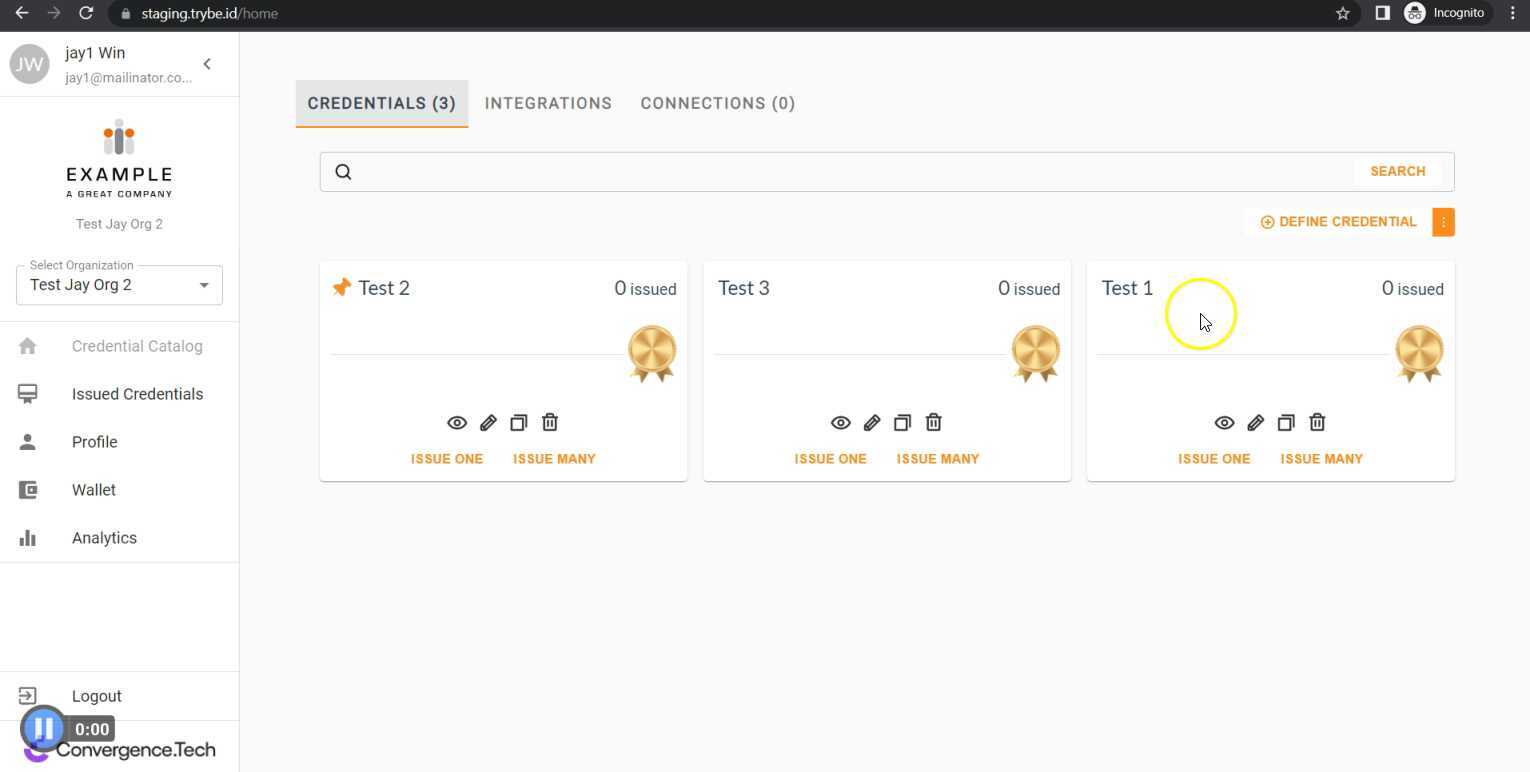Delete the Test 1 credential (trash icon)
Image resolution: width=1530 pixels, height=772 pixels.
tap(1317, 423)
